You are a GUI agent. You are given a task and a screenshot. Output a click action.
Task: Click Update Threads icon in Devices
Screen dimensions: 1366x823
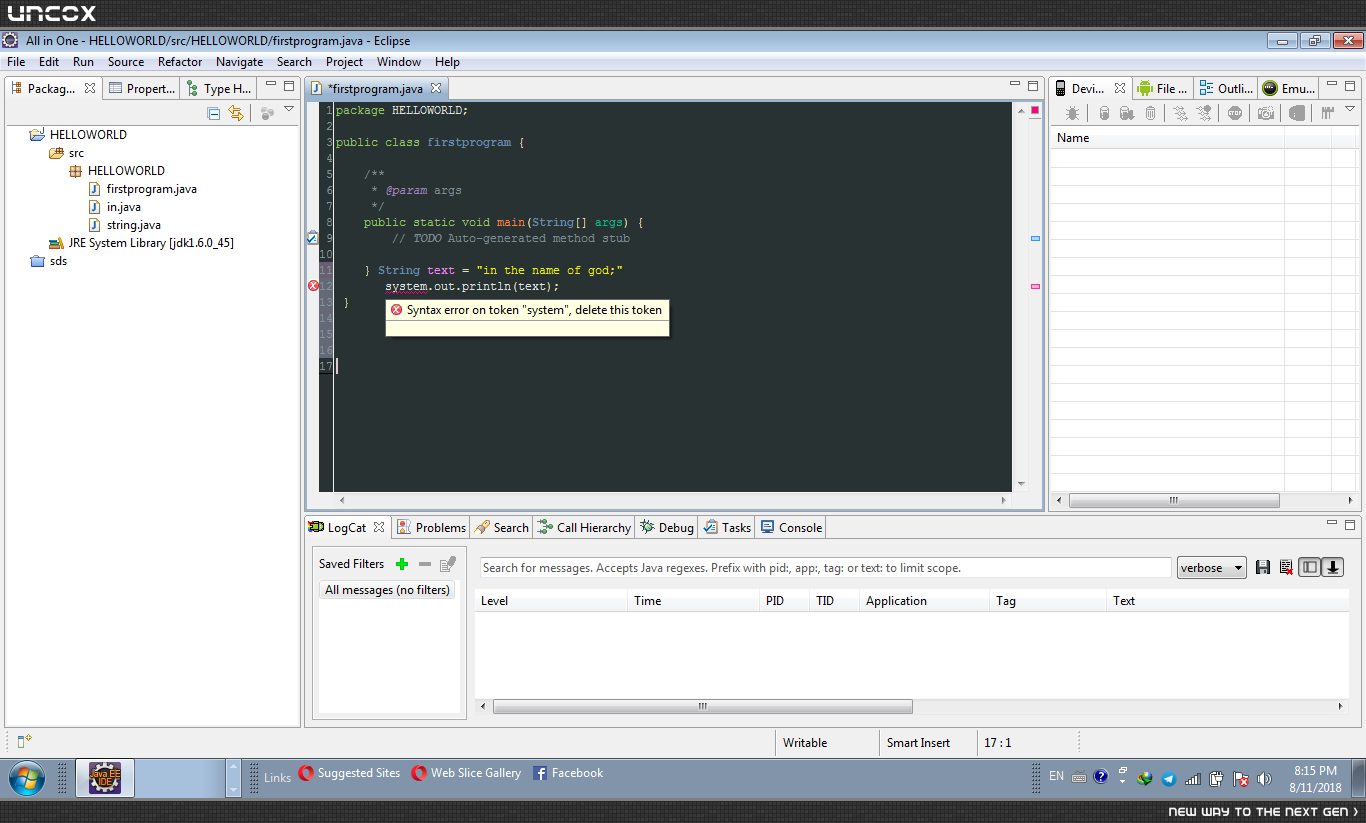[1181, 113]
